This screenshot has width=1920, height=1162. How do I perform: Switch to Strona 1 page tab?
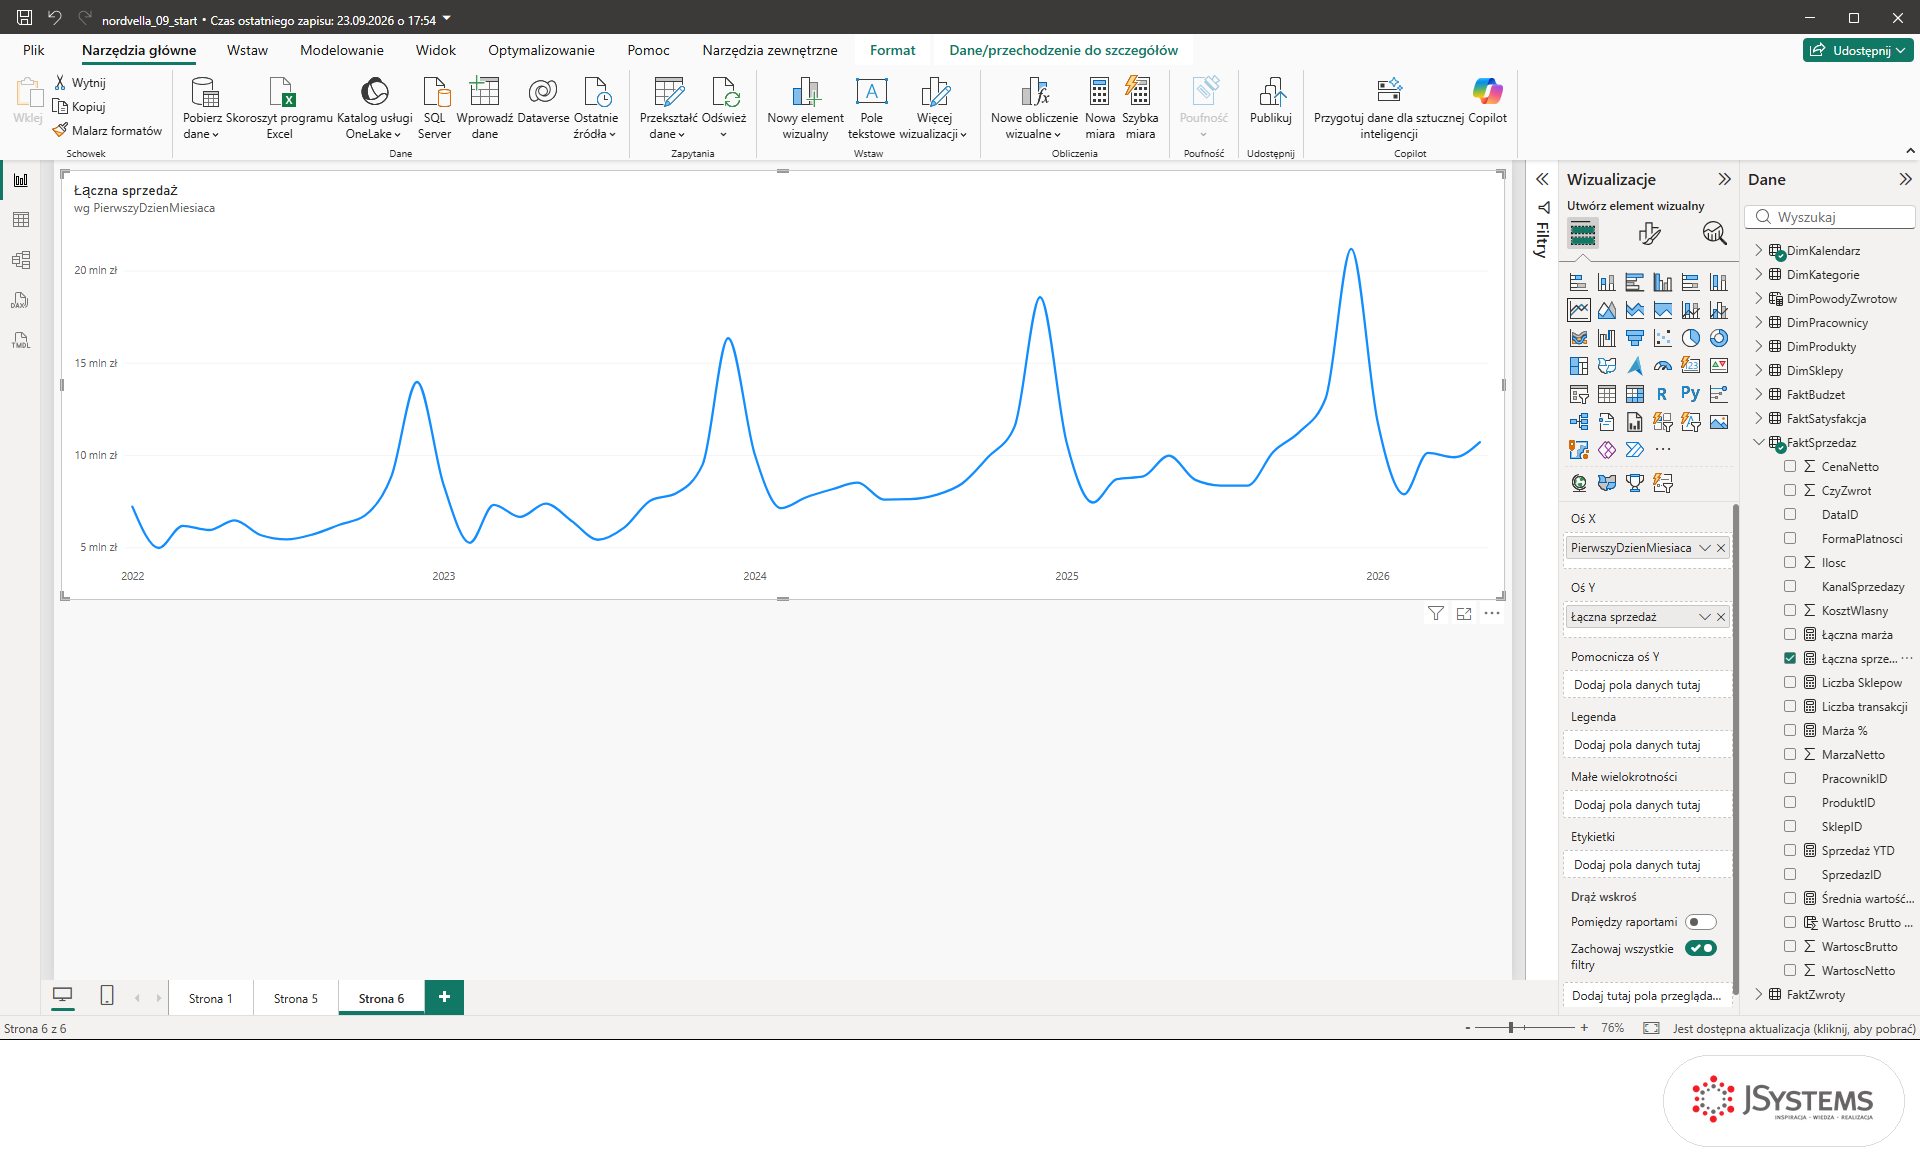tap(211, 998)
